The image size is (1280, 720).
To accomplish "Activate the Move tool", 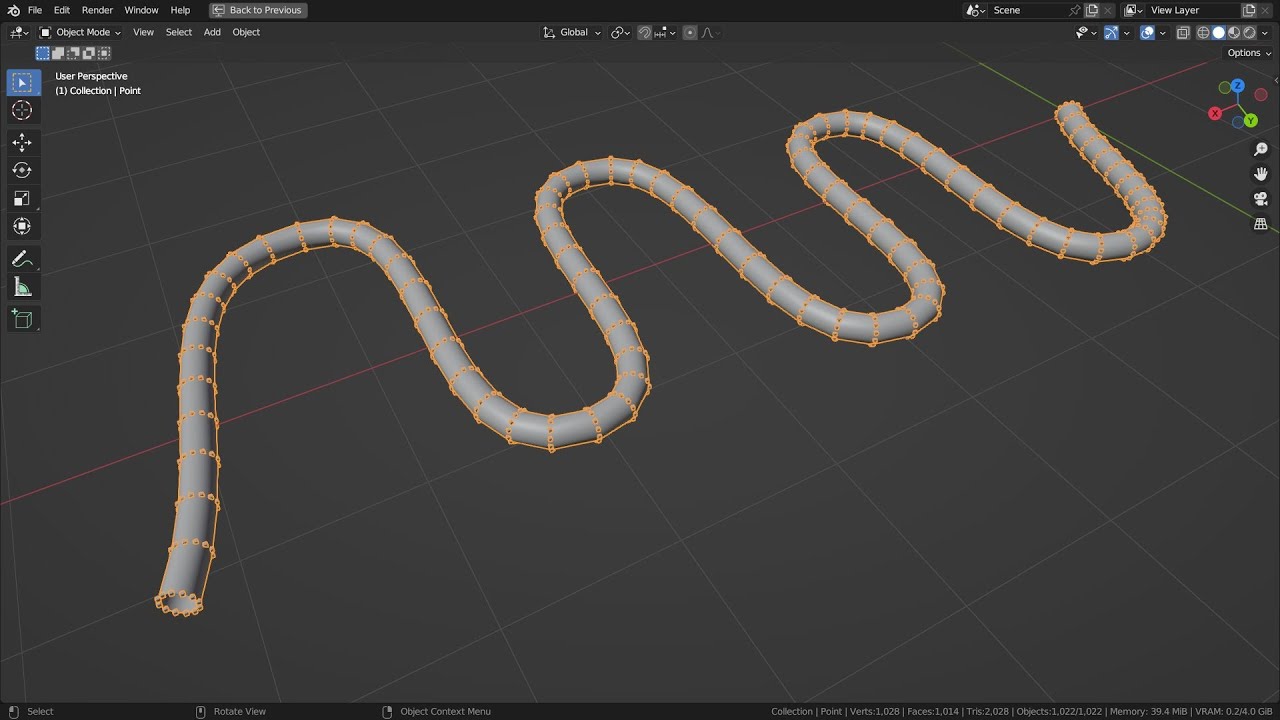I will [x=22, y=142].
